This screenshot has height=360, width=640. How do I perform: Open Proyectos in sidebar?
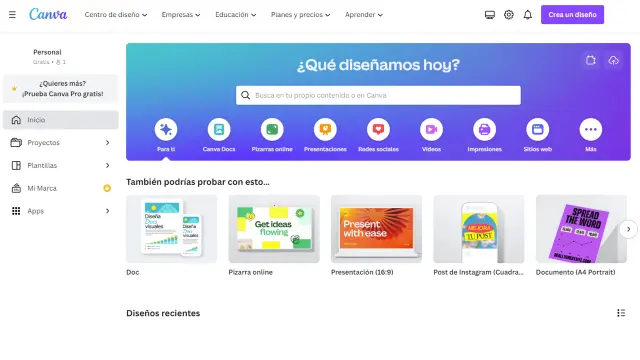[61, 142]
